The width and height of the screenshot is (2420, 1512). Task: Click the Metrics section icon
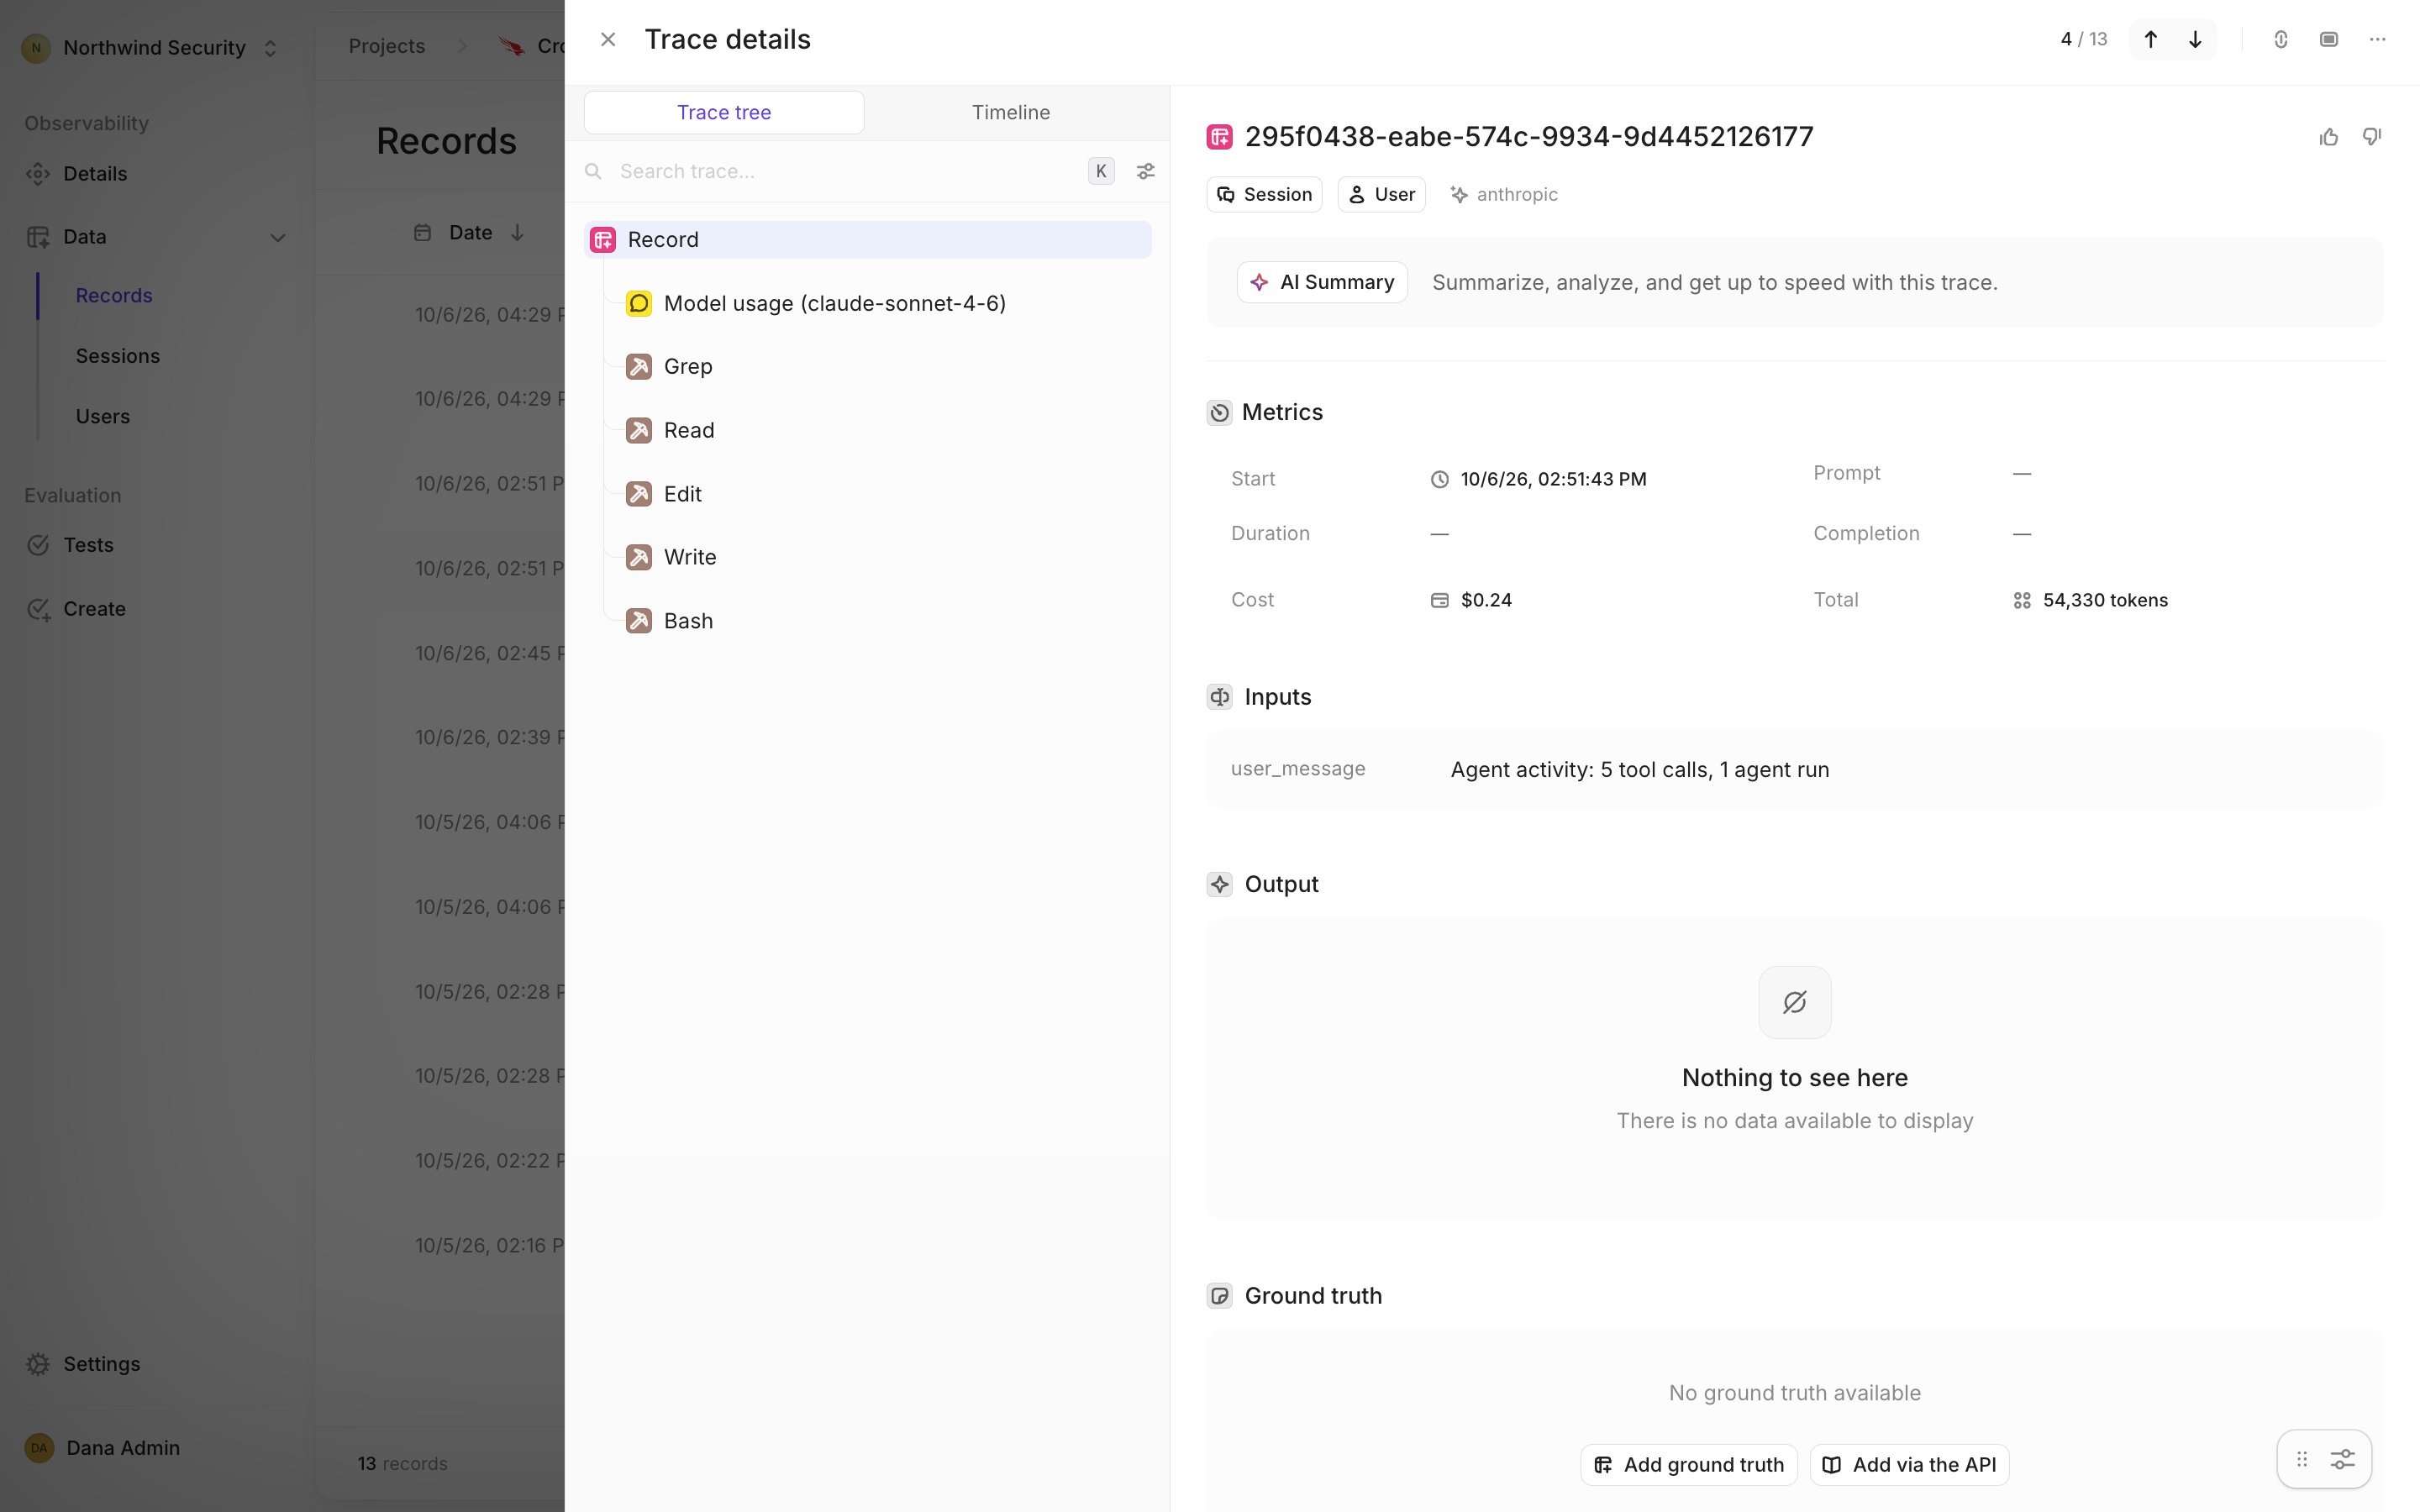click(x=1219, y=412)
